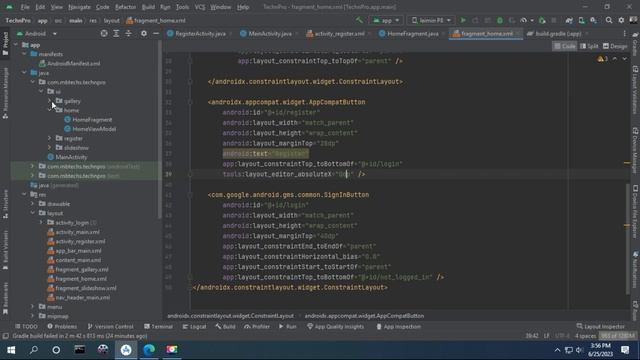This screenshot has width=640, height=360.
Task: Collapse the manifests folder
Action: point(24,54)
